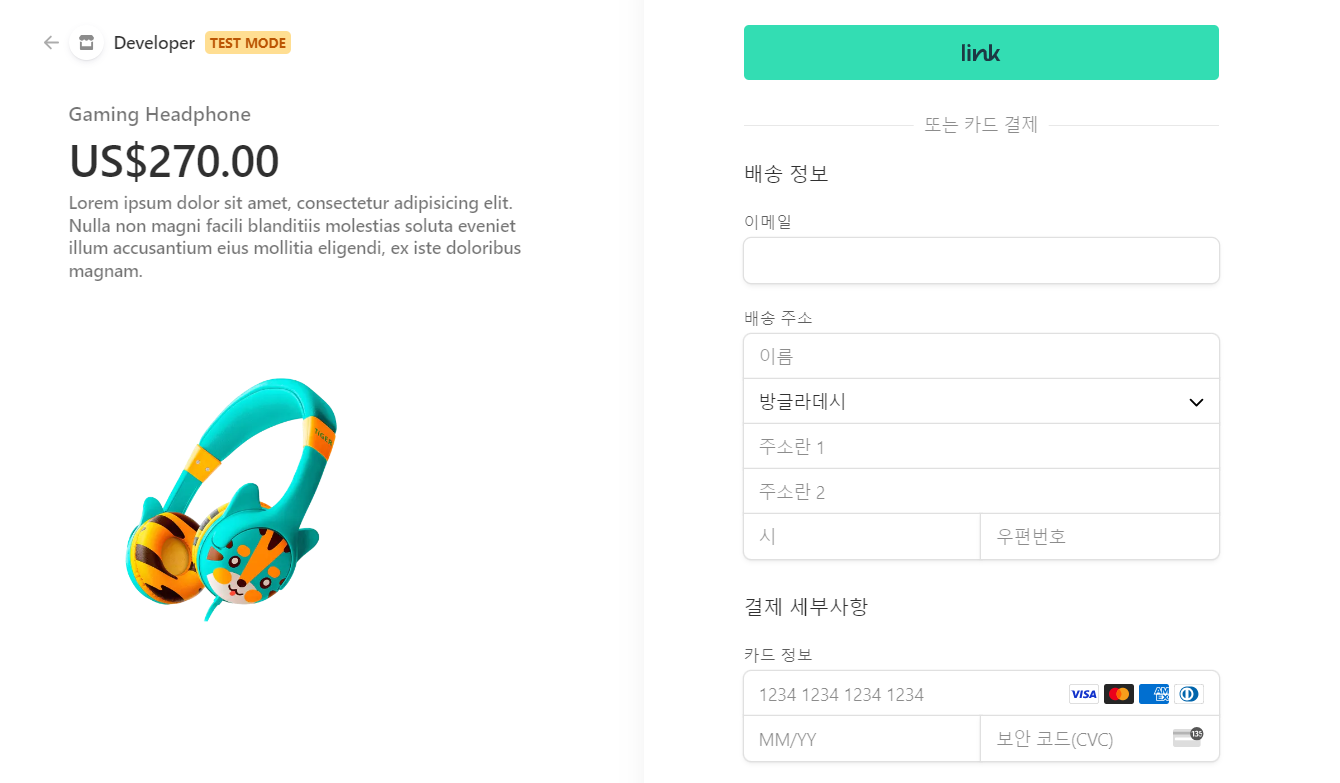
Task: Open the country dropdown showing 방글라데시
Action: [x=960, y=401]
